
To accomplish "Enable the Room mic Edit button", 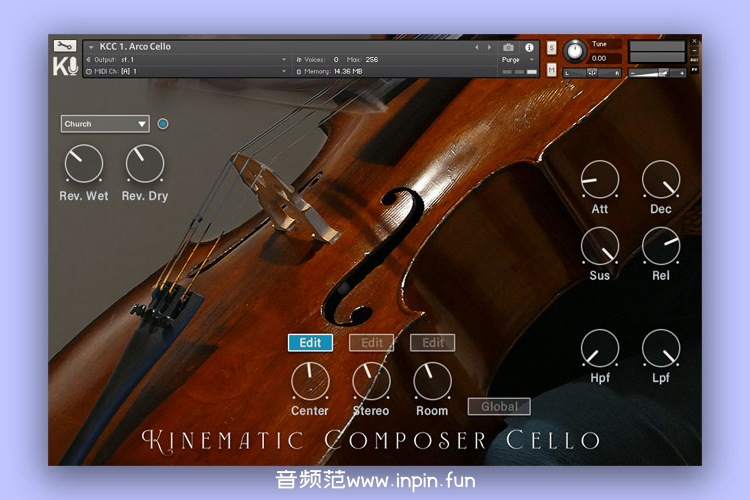I will (x=433, y=343).
